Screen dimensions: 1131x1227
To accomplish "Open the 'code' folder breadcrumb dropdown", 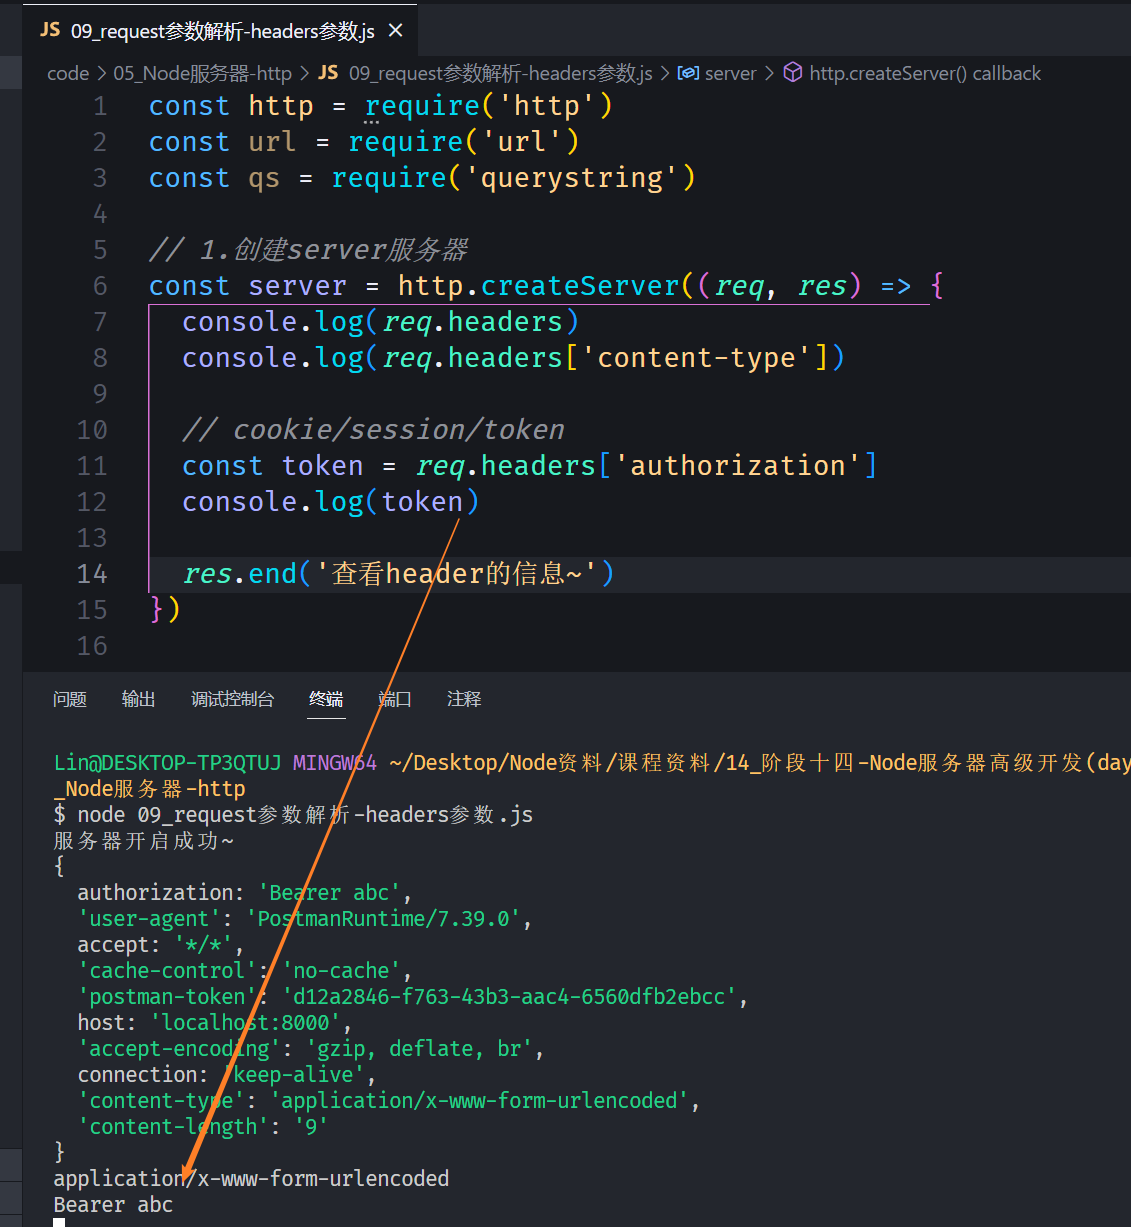I will pyautogui.click(x=68, y=73).
